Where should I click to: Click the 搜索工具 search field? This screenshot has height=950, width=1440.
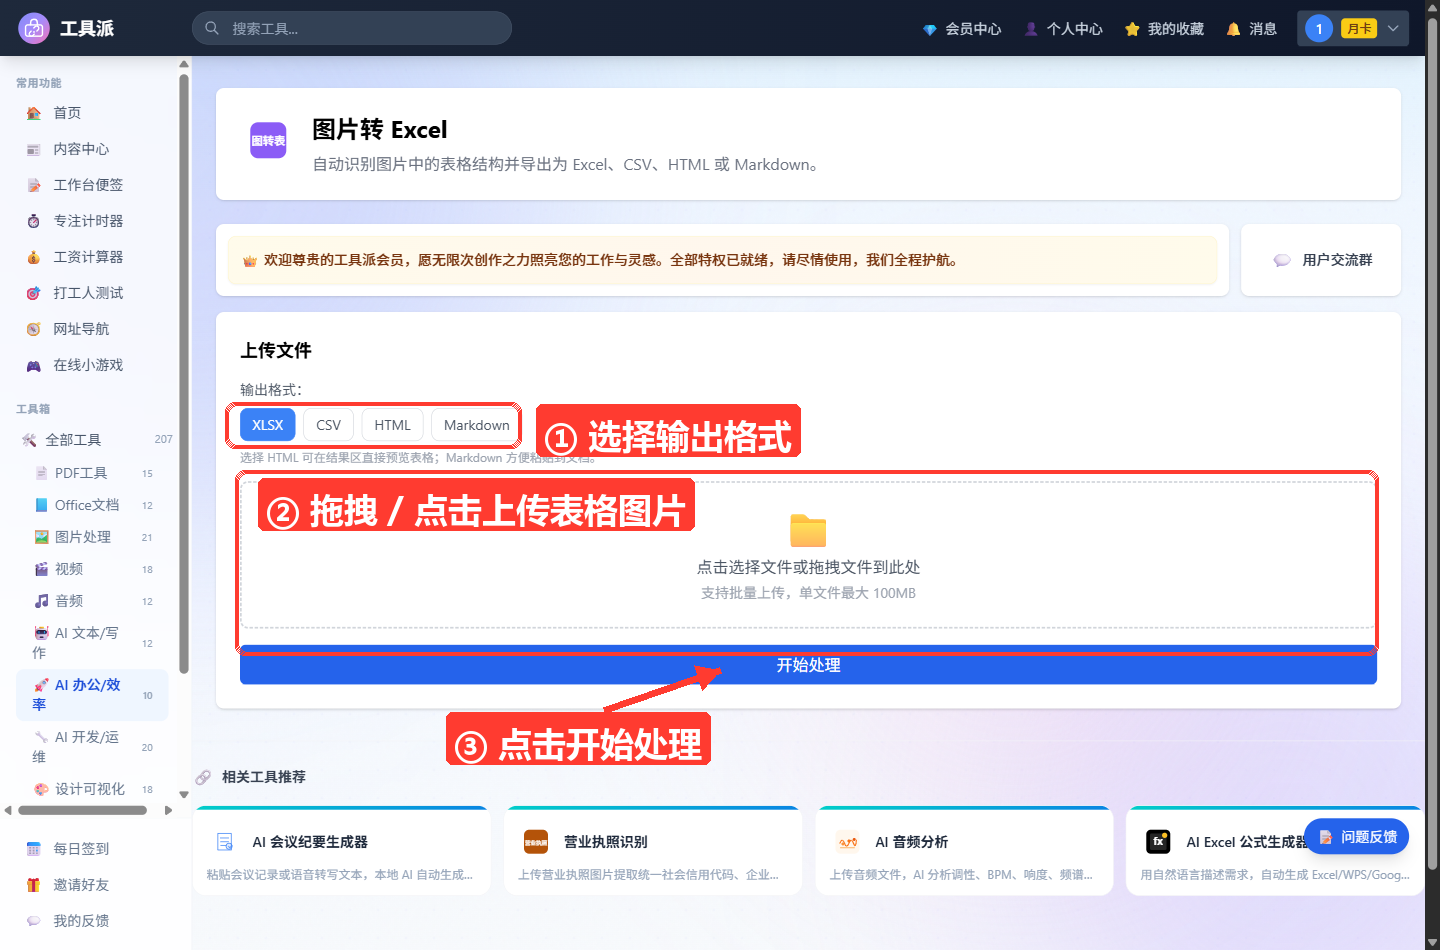(352, 28)
